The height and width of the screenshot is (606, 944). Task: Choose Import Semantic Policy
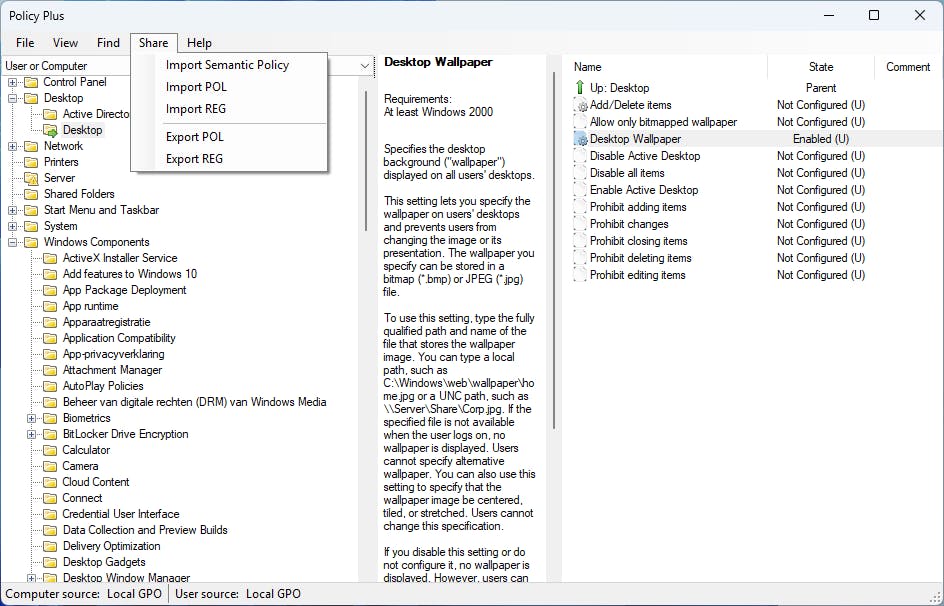point(228,65)
